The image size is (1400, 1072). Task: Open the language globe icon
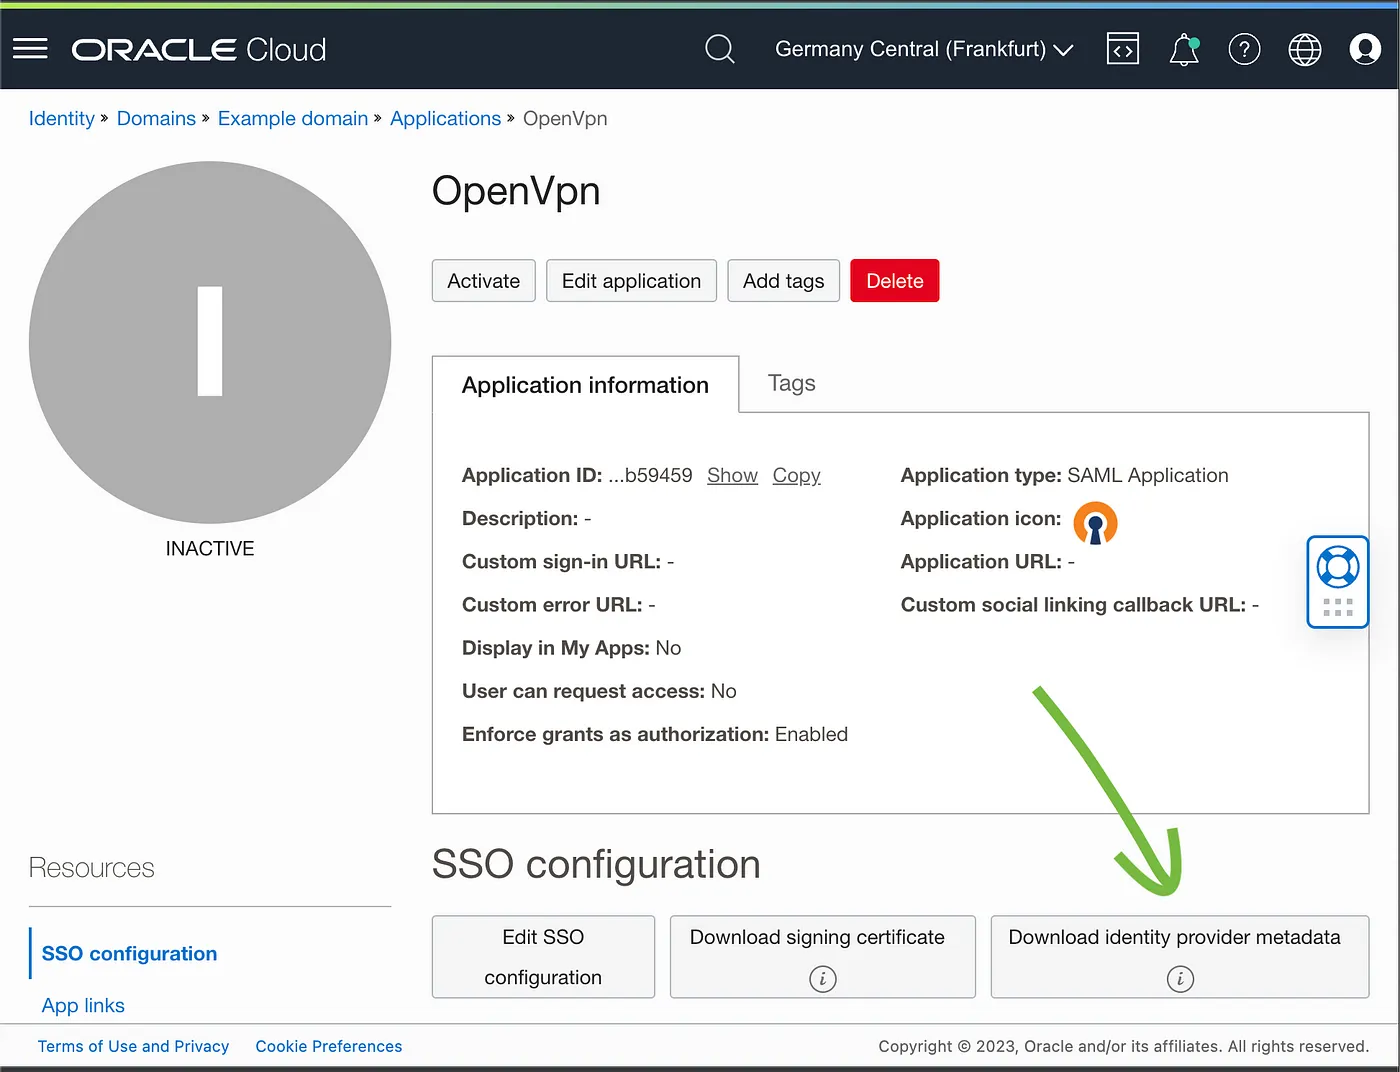click(1304, 49)
